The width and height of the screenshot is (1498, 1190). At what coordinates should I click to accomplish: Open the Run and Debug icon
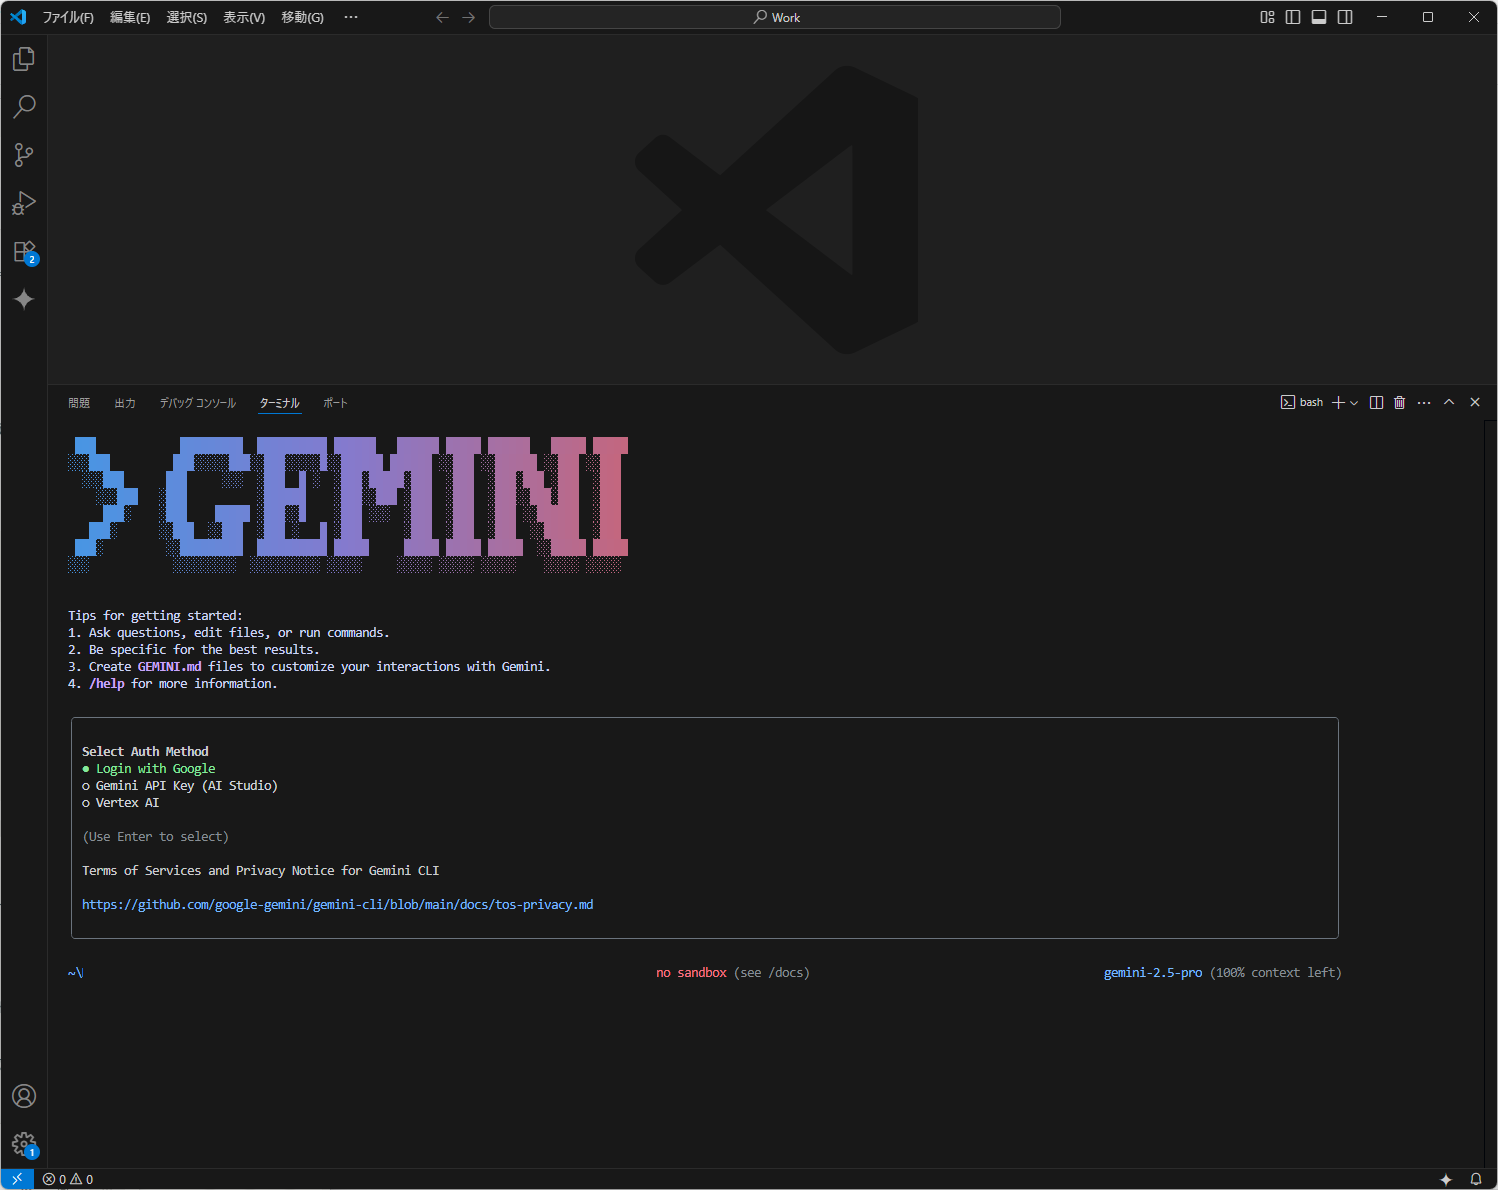23,203
